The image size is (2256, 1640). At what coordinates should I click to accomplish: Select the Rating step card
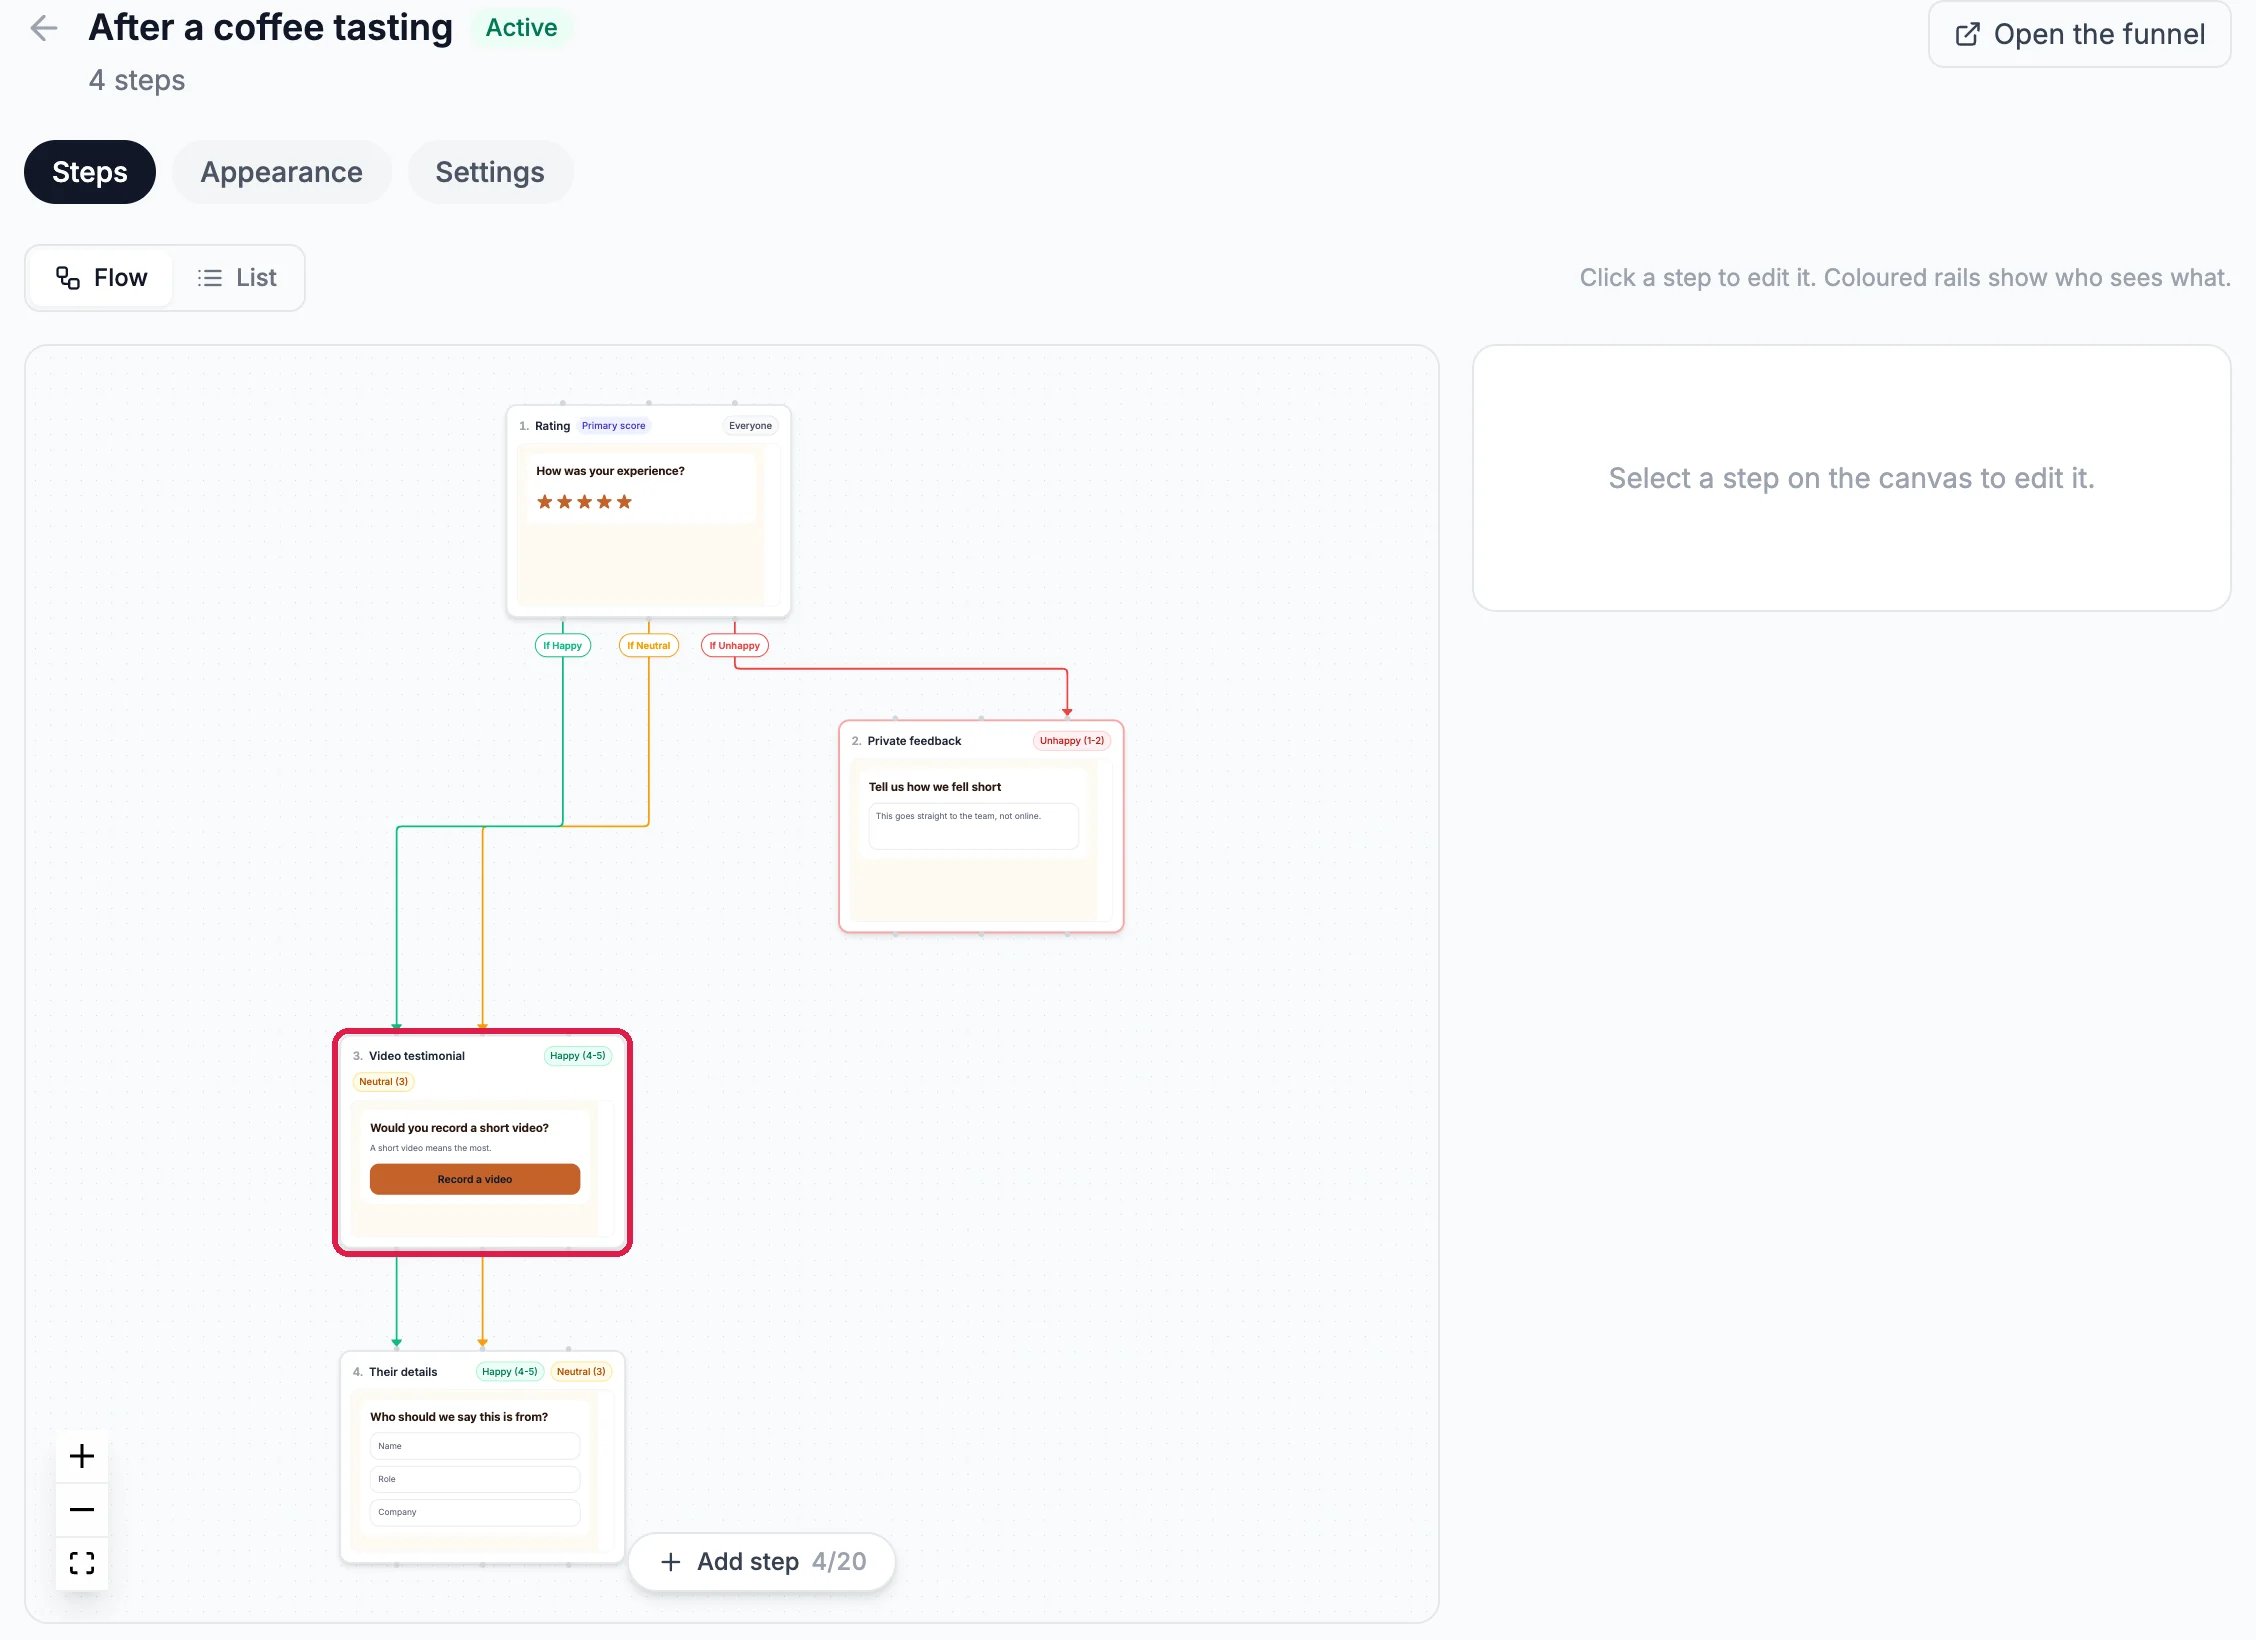click(x=648, y=510)
